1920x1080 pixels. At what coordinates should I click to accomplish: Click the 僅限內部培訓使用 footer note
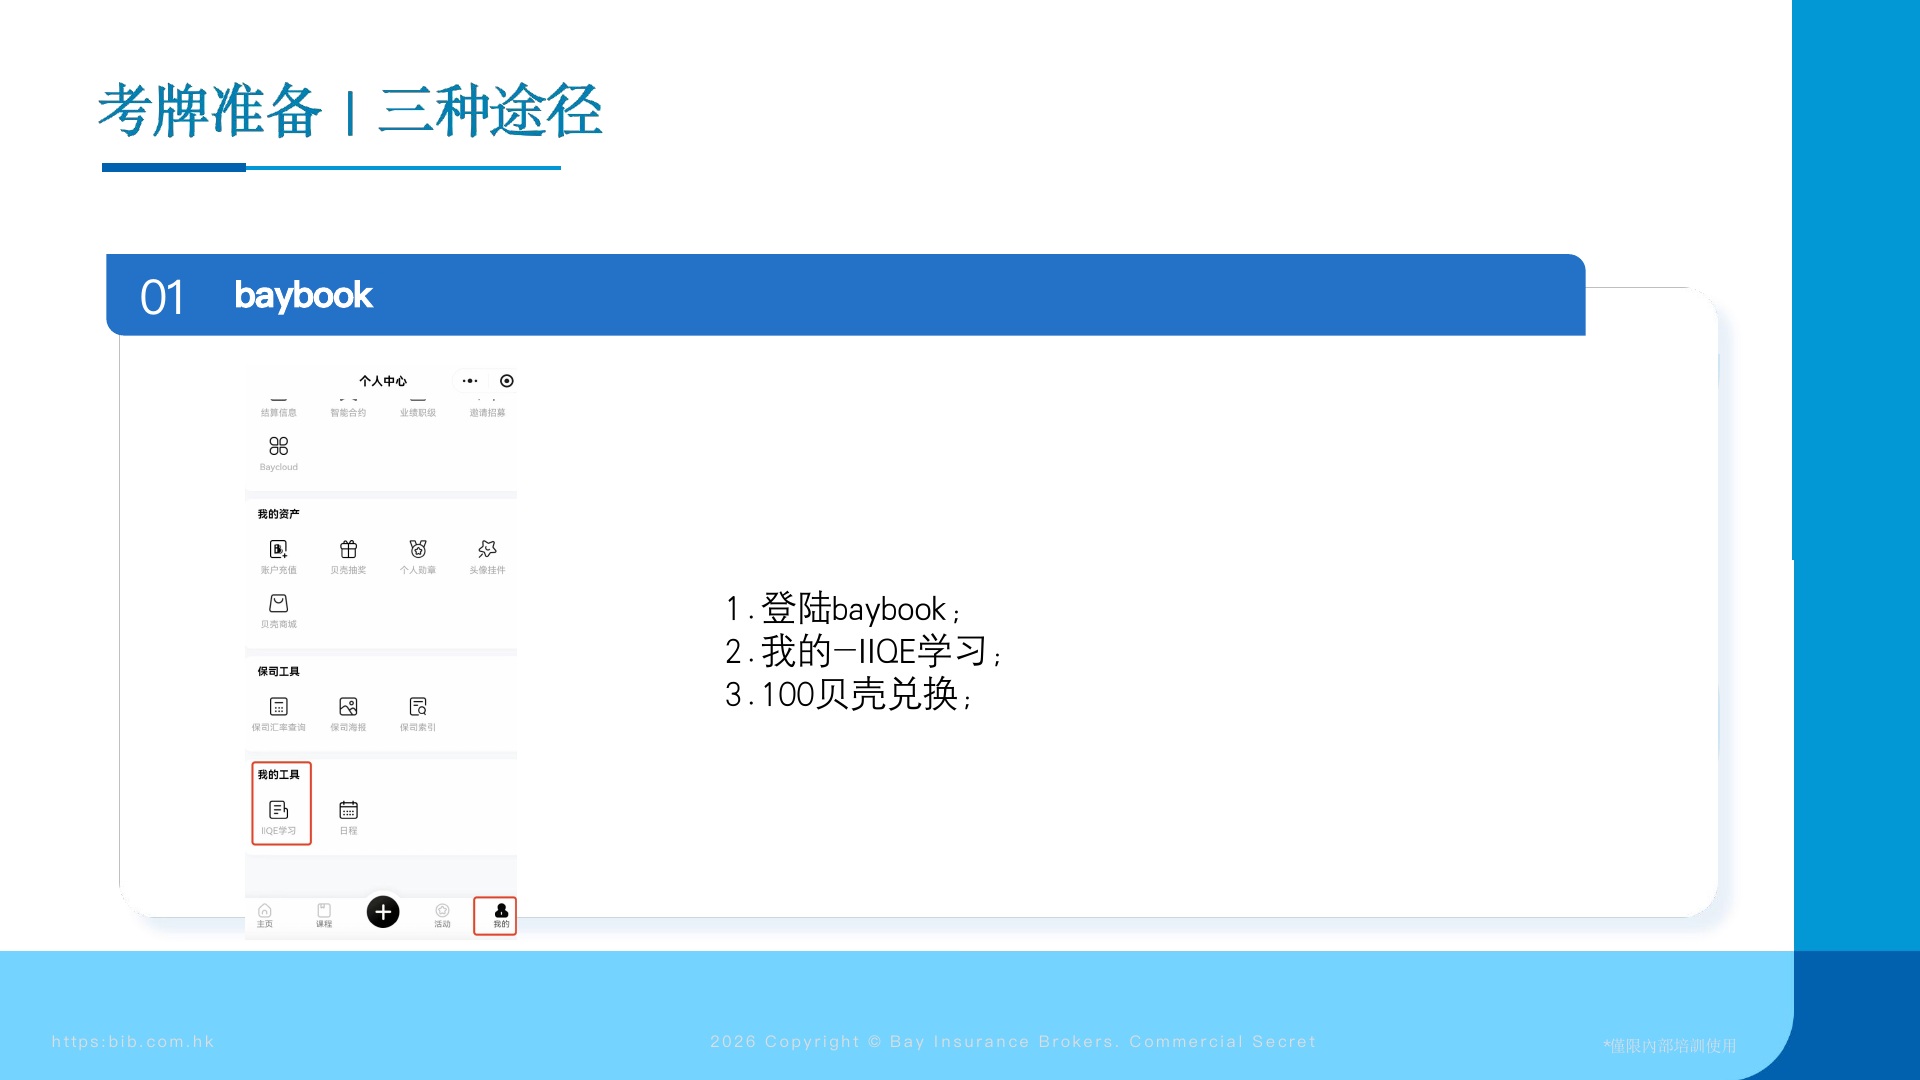(x=1670, y=1046)
